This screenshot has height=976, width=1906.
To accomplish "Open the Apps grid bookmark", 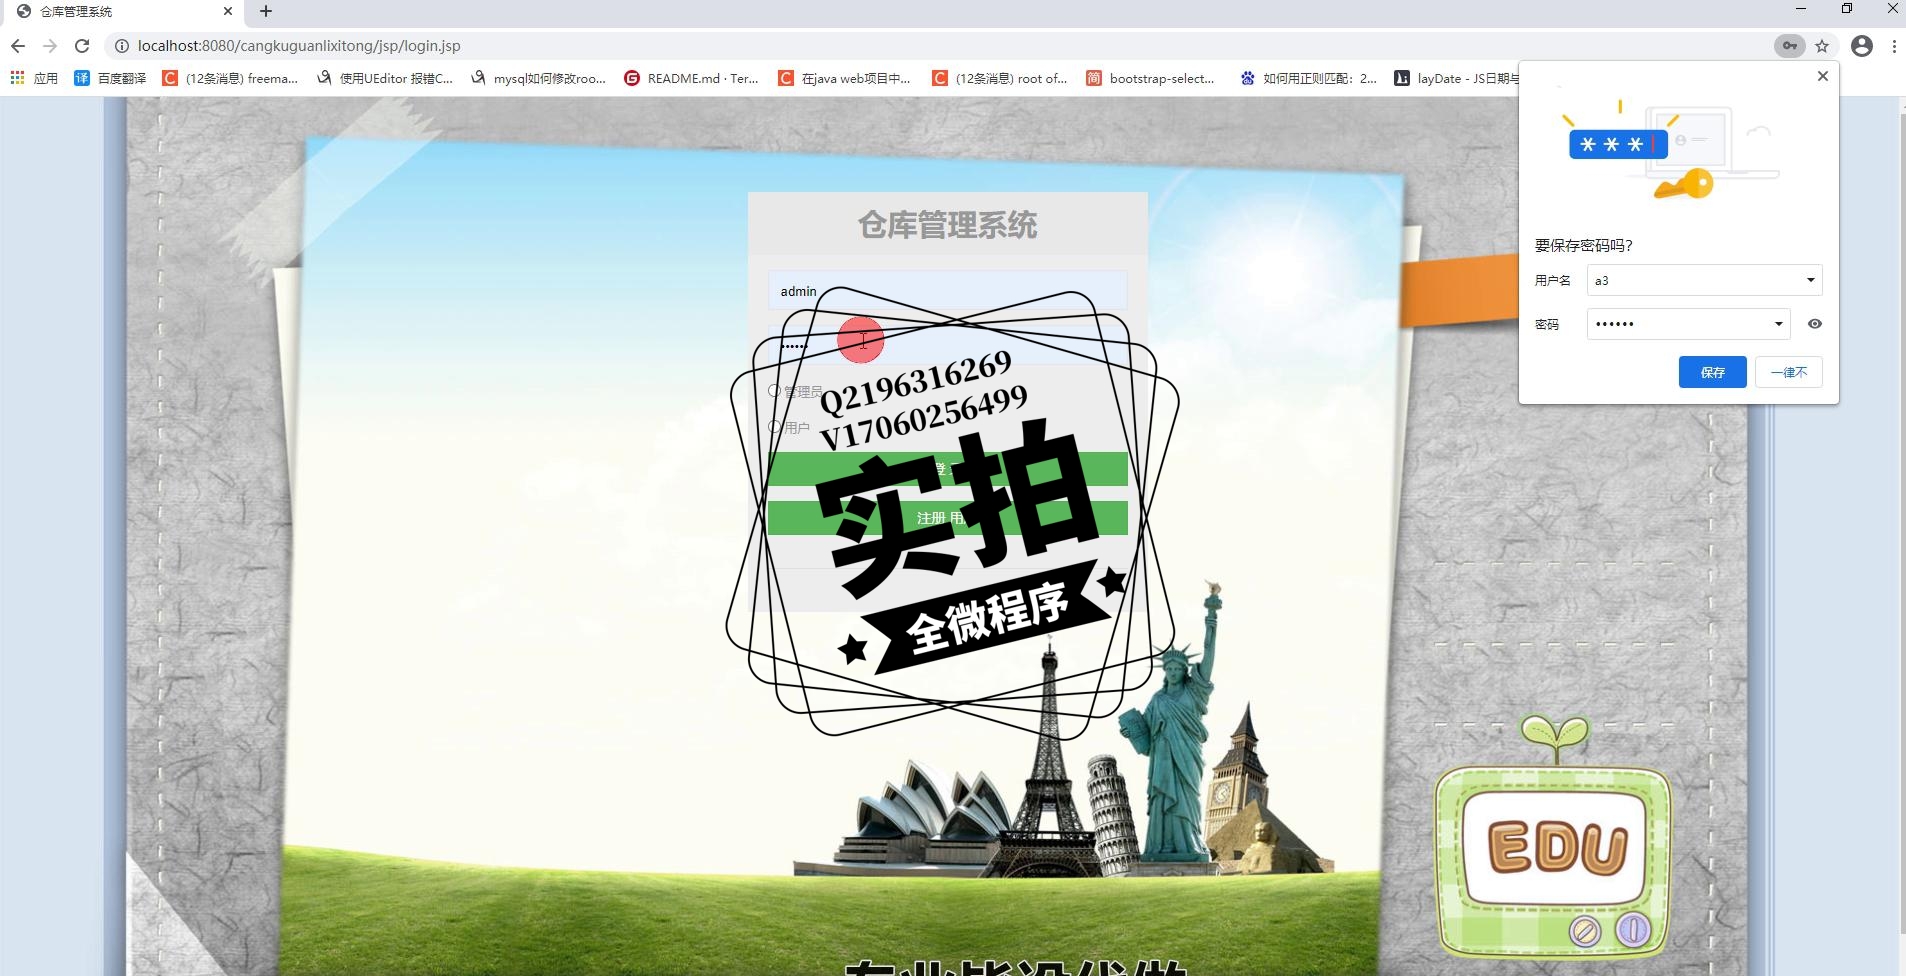I will 34,78.
